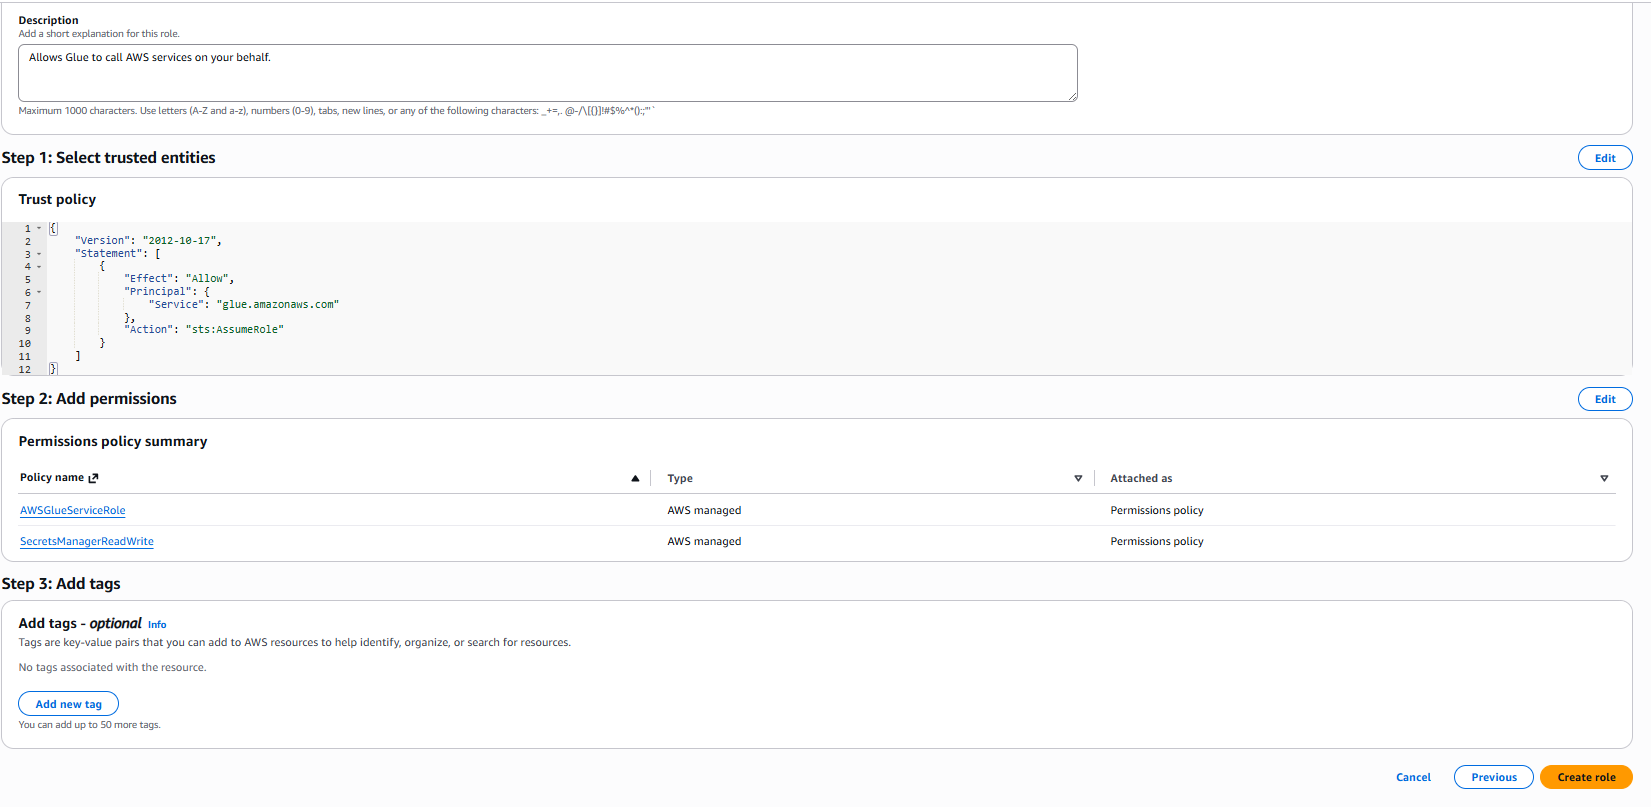Click the "Effect": "Allow" line
The image size is (1651, 807).
(179, 279)
